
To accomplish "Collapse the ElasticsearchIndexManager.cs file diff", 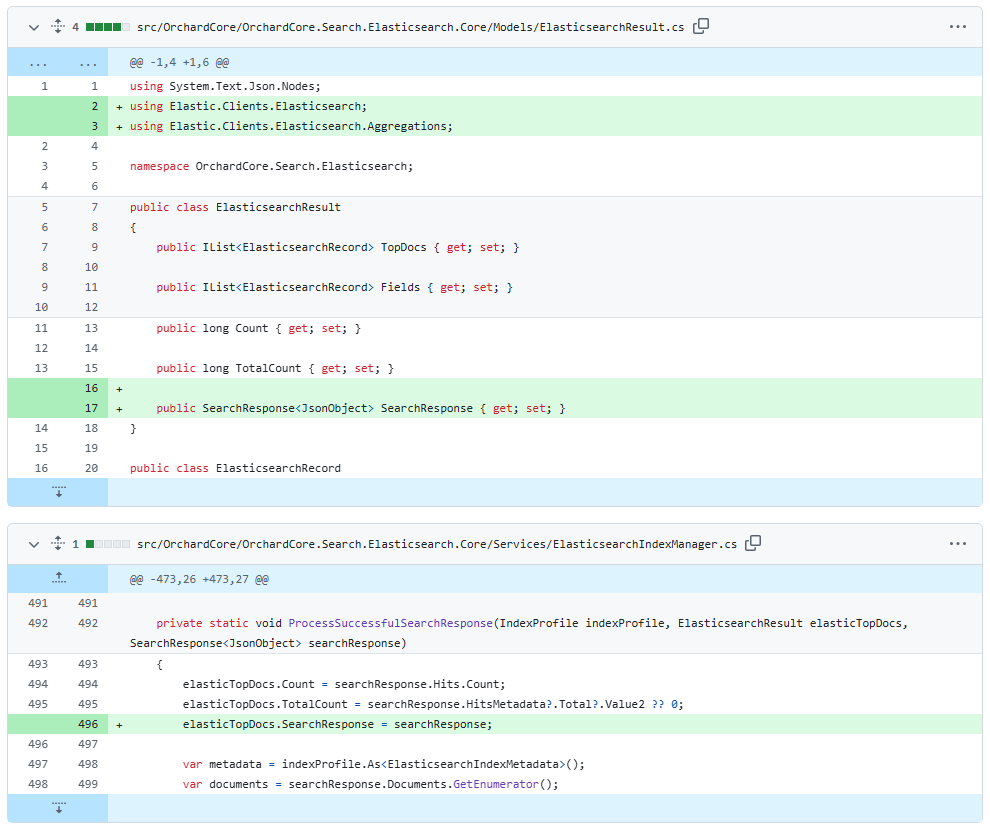I will pyautogui.click(x=34, y=544).
